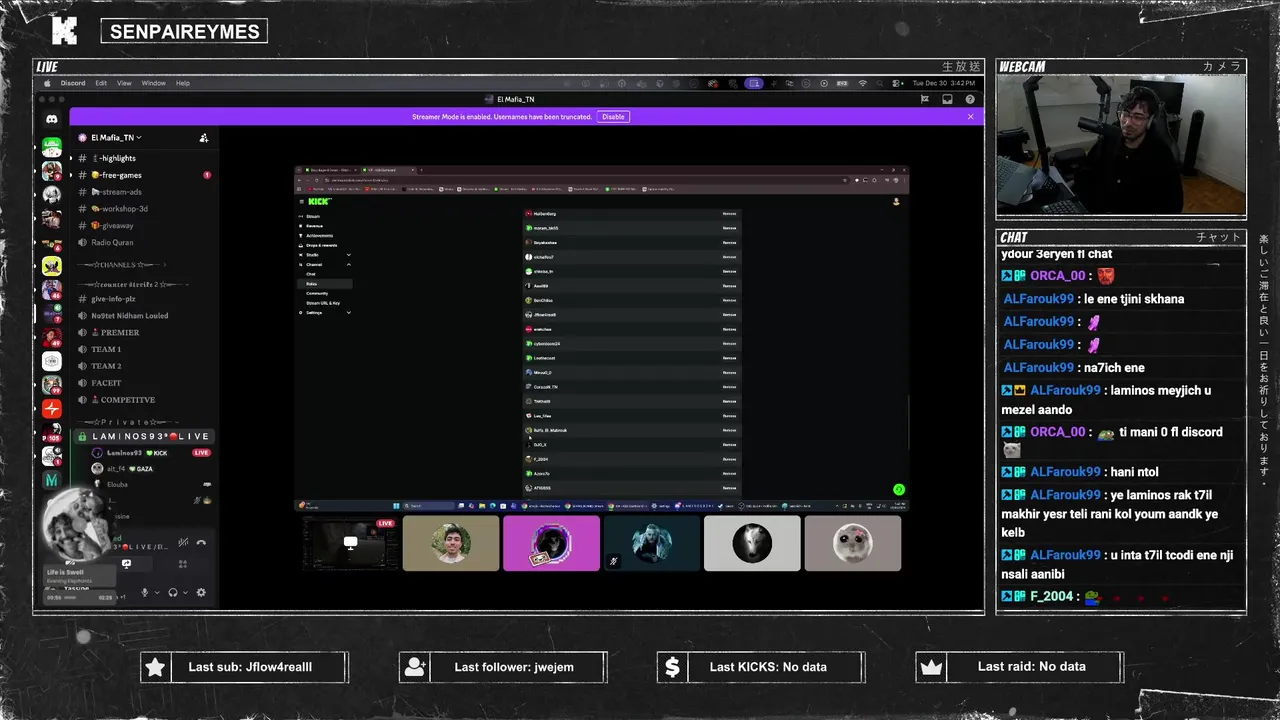Select the LAMINOS93 LIVE locked voice channel
This screenshot has height=720, width=1280.
(x=145, y=437)
